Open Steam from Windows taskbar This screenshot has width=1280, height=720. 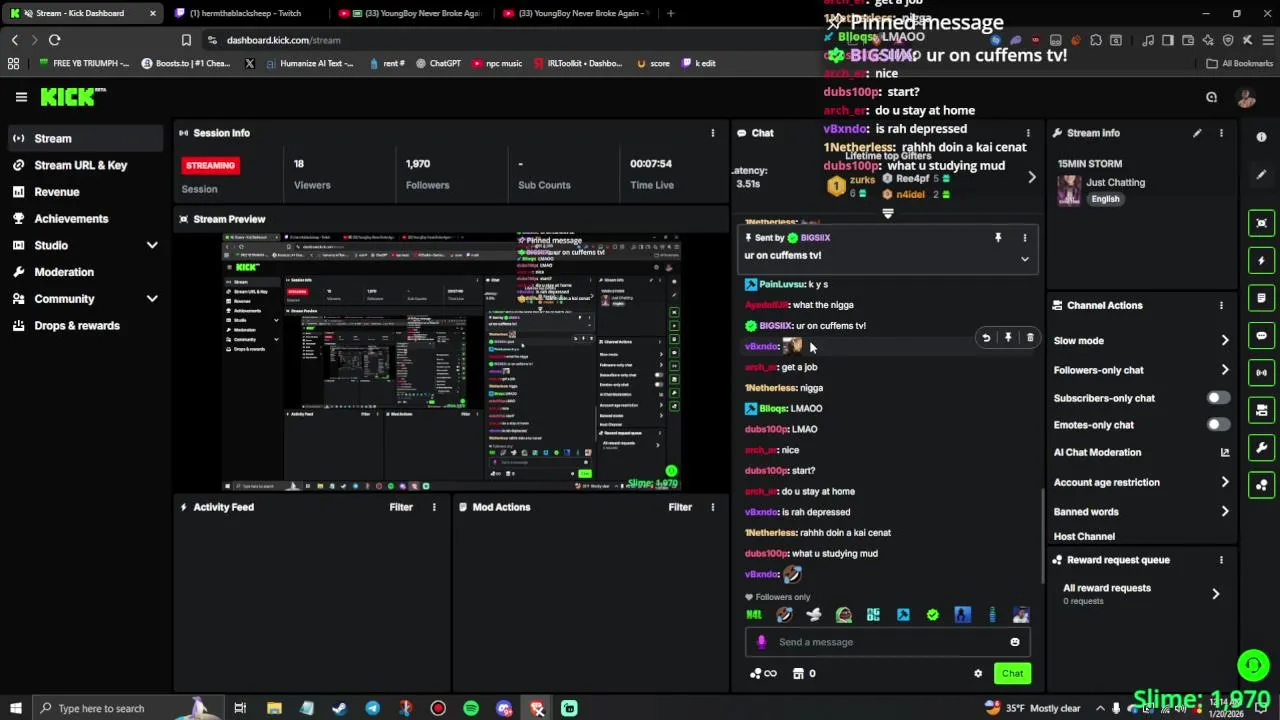[x=339, y=708]
